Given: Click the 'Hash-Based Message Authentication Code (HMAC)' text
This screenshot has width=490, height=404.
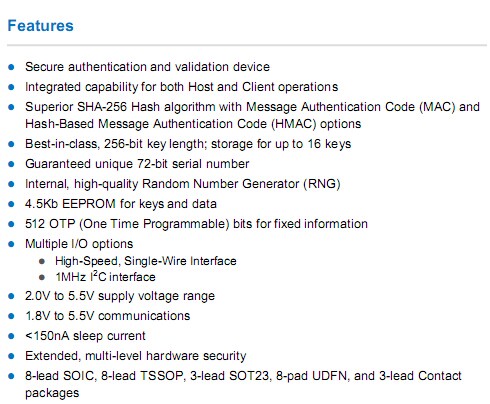Looking at the screenshot, I should (x=171, y=124).
